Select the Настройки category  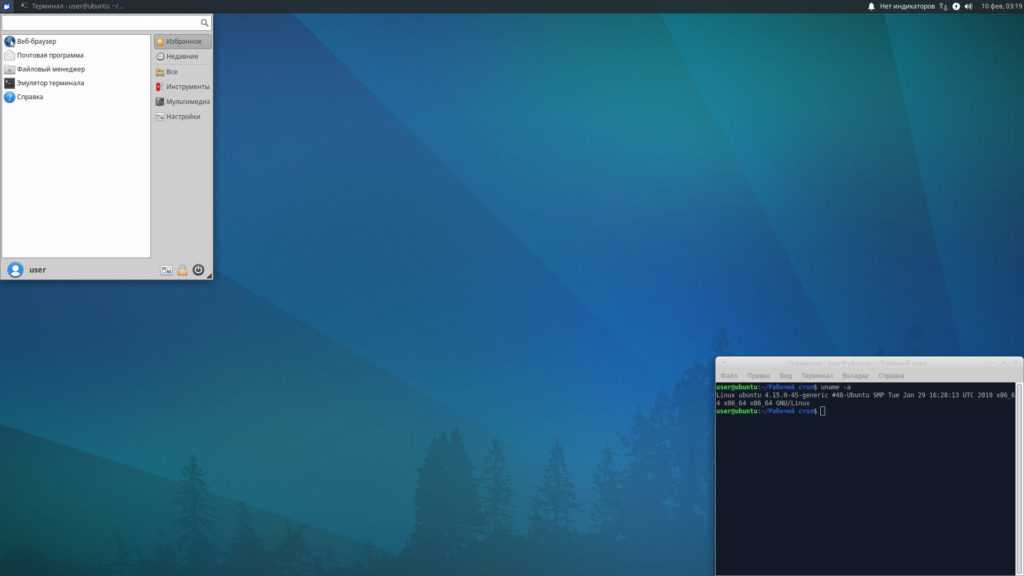[182, 116]
